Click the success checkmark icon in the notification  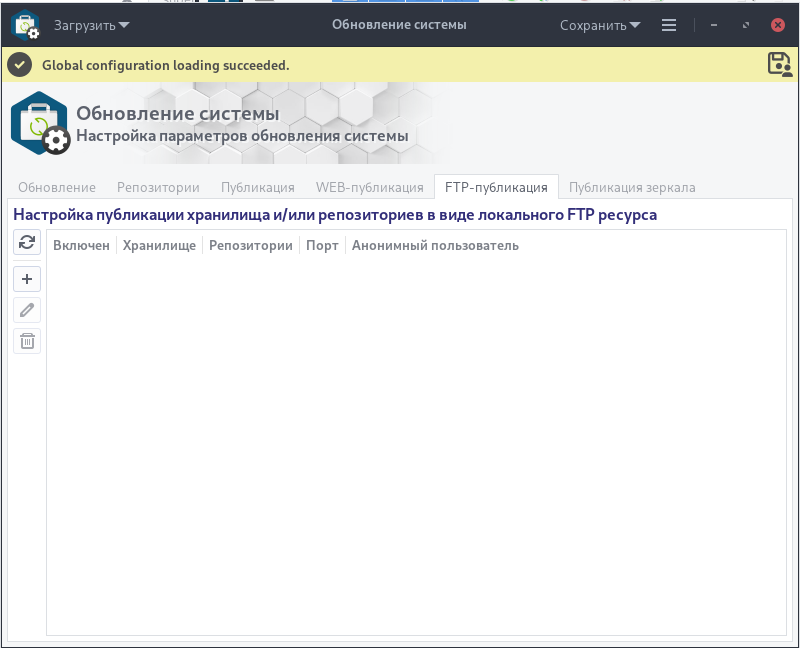pos(20,65)
